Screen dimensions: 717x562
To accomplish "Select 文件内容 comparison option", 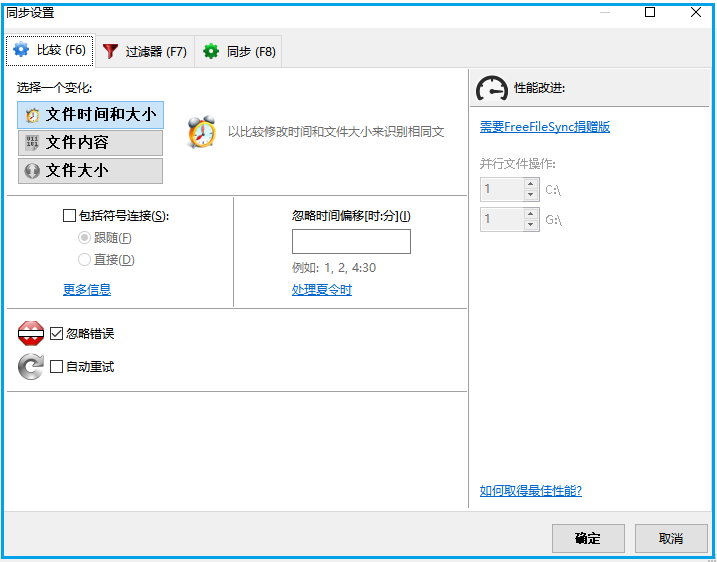I will (x=91, y=143).
